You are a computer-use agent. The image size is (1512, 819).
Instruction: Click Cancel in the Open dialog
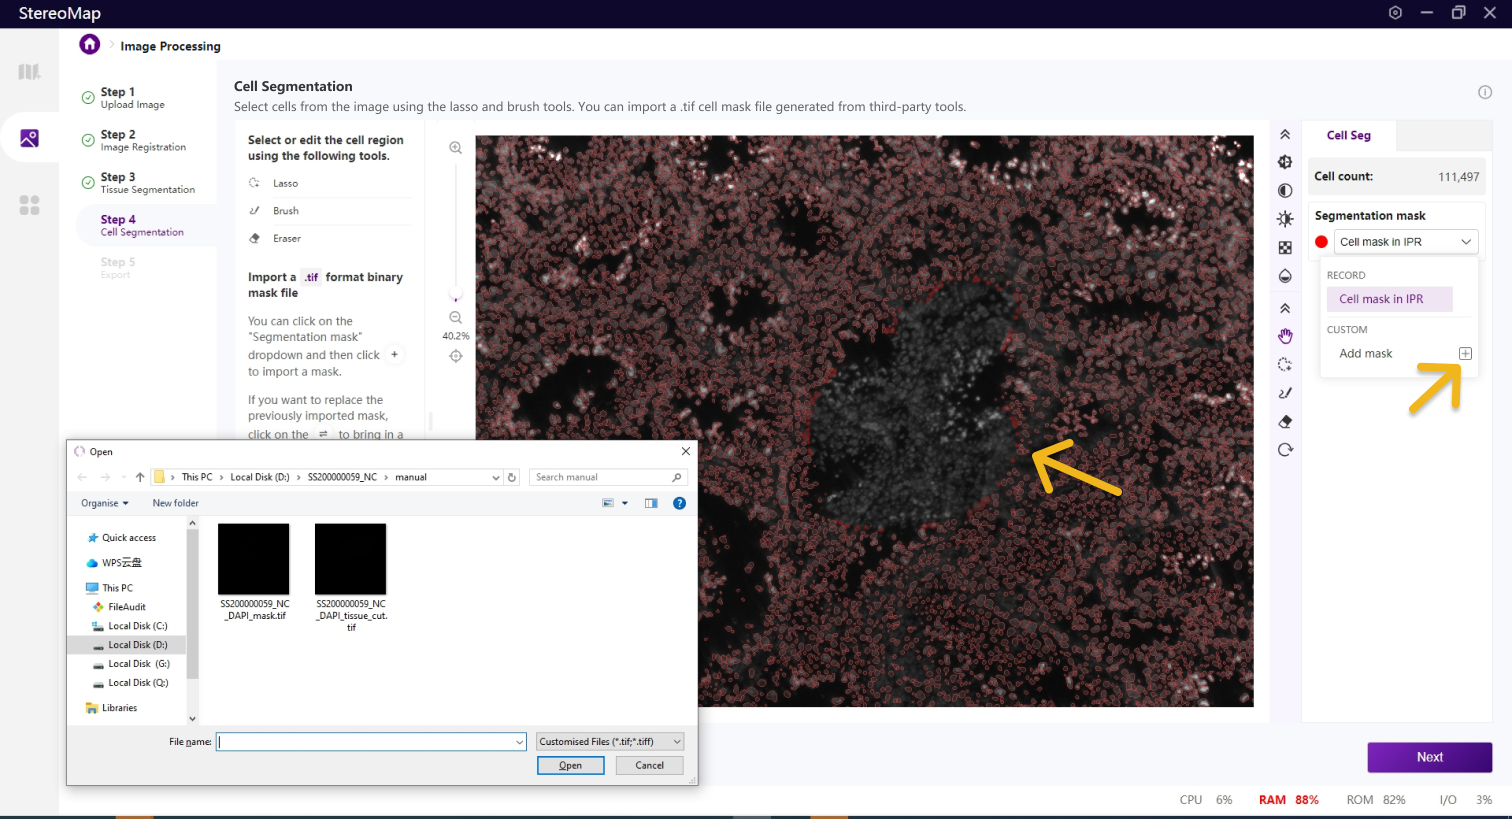tap(649, 766)
